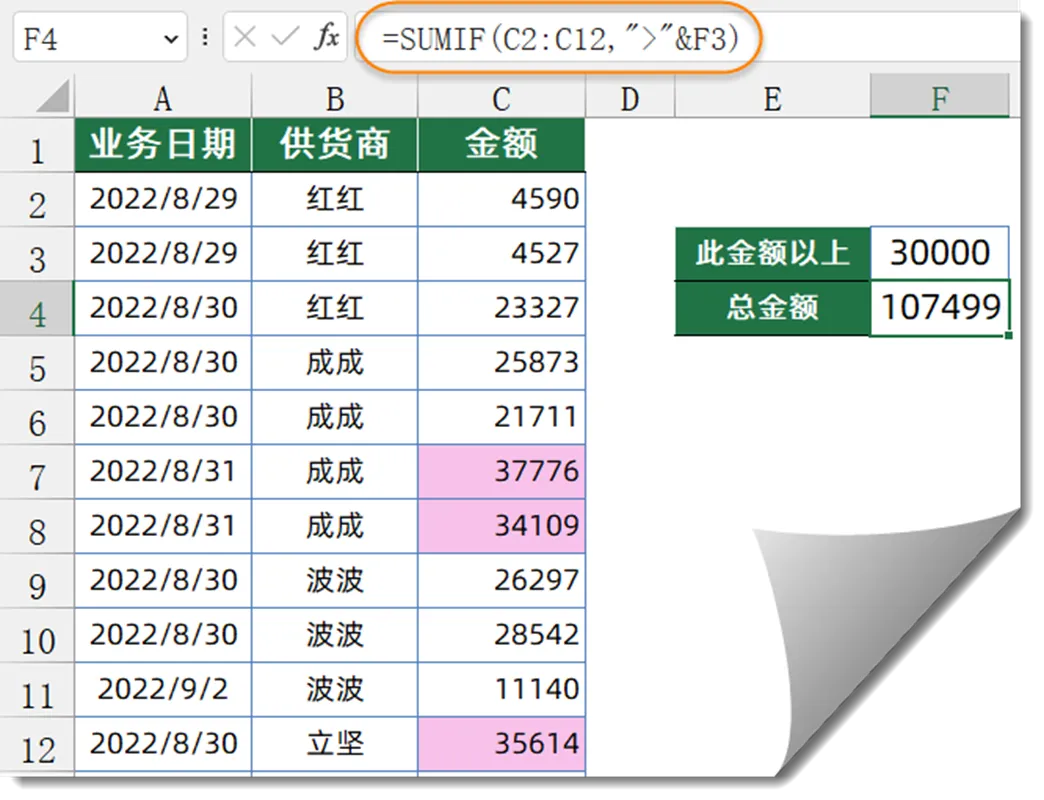Click the Select All corner triangle
1044x800 pixels.
coord(53,97)
